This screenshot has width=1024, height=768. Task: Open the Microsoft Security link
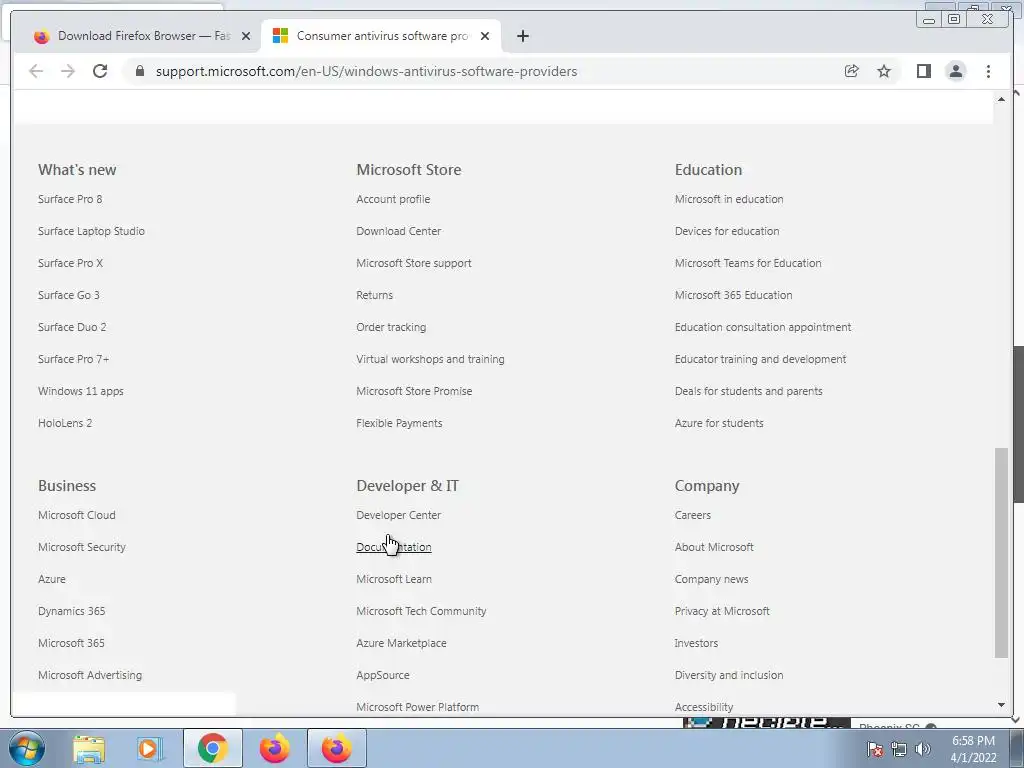82,547
